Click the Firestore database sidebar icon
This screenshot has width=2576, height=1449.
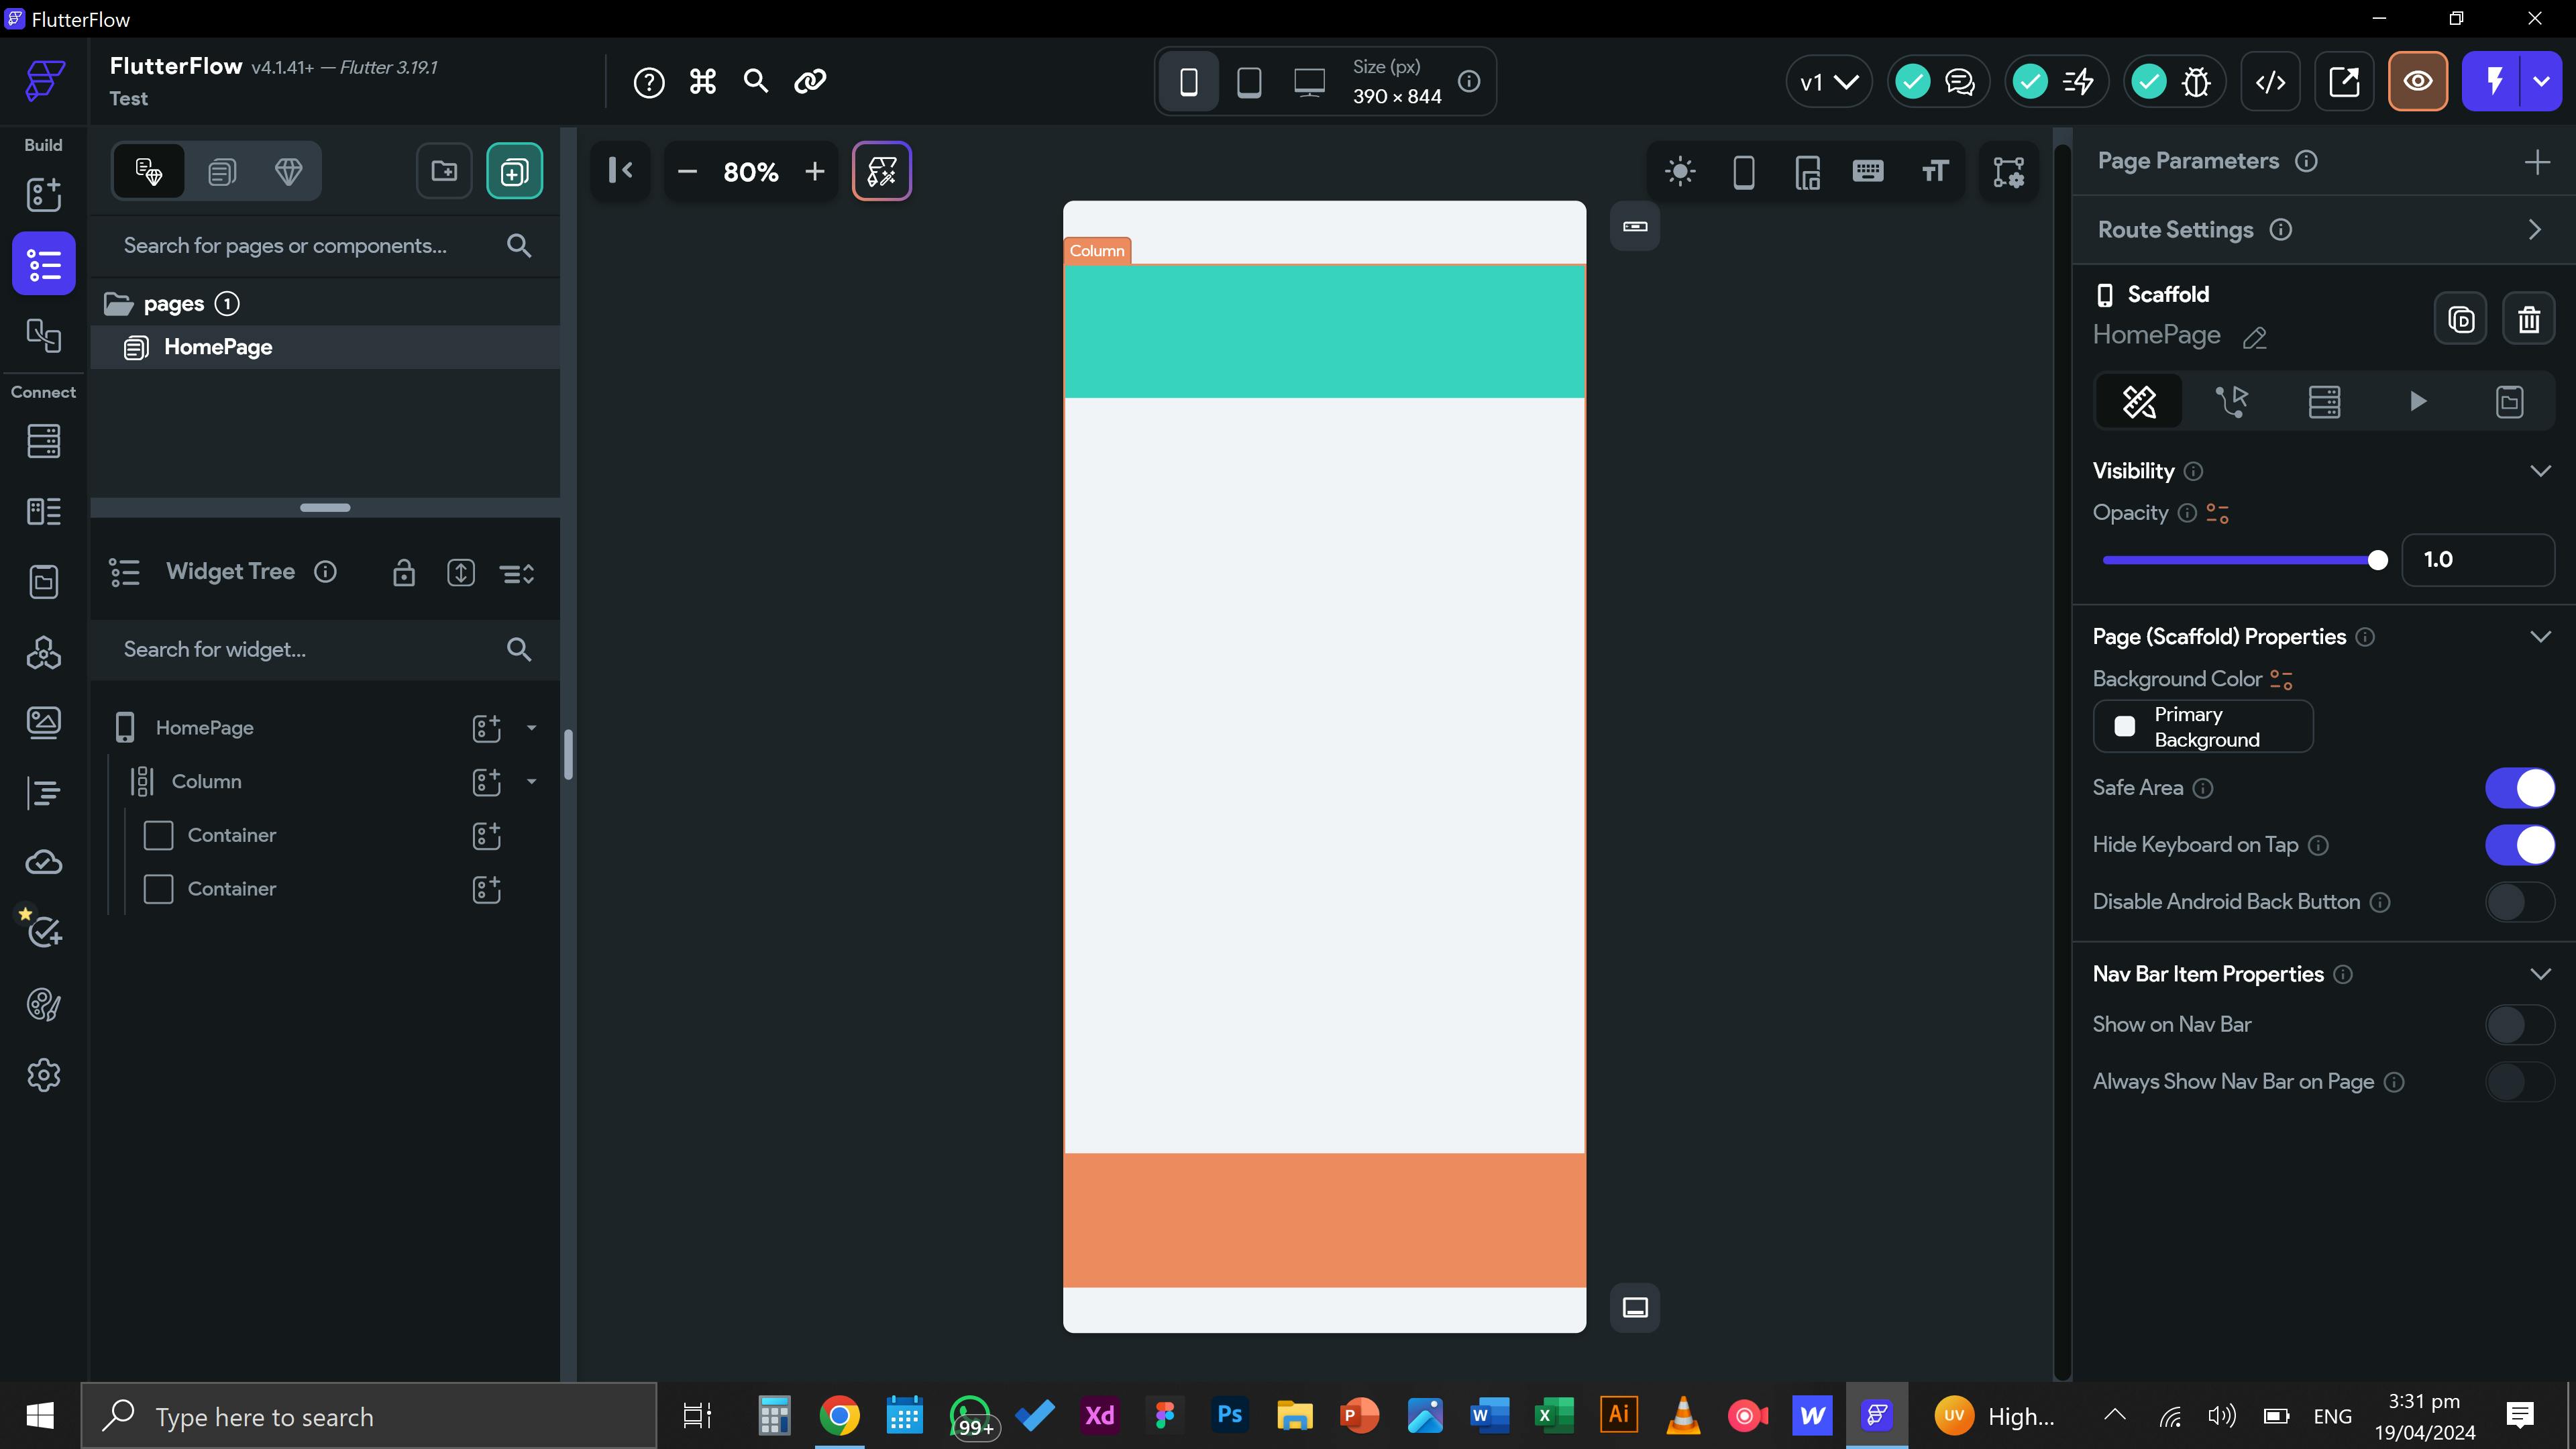click(x=43, y=441)
